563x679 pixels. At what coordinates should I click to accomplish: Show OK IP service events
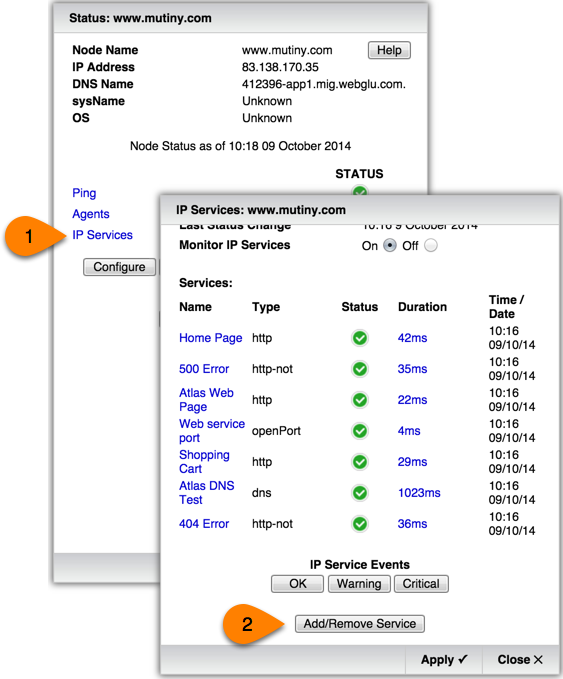click(297, 584)
